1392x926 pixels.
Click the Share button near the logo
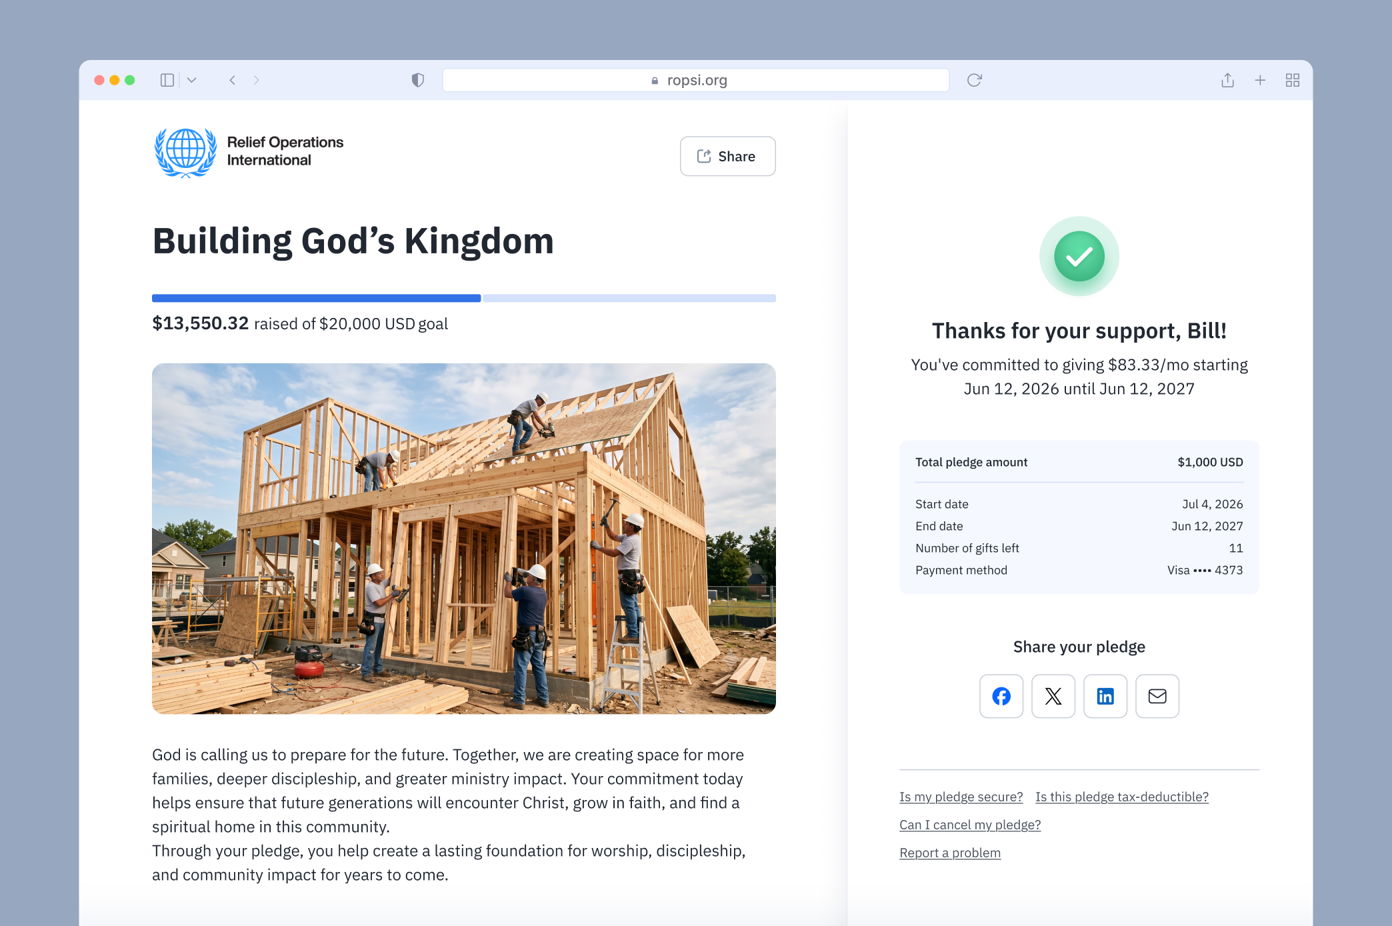coord(728,156)
